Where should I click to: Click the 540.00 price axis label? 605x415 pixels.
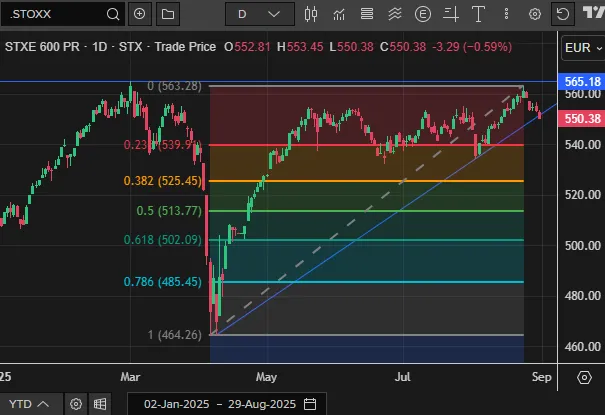pyautogui.click(x=583, y=145)
